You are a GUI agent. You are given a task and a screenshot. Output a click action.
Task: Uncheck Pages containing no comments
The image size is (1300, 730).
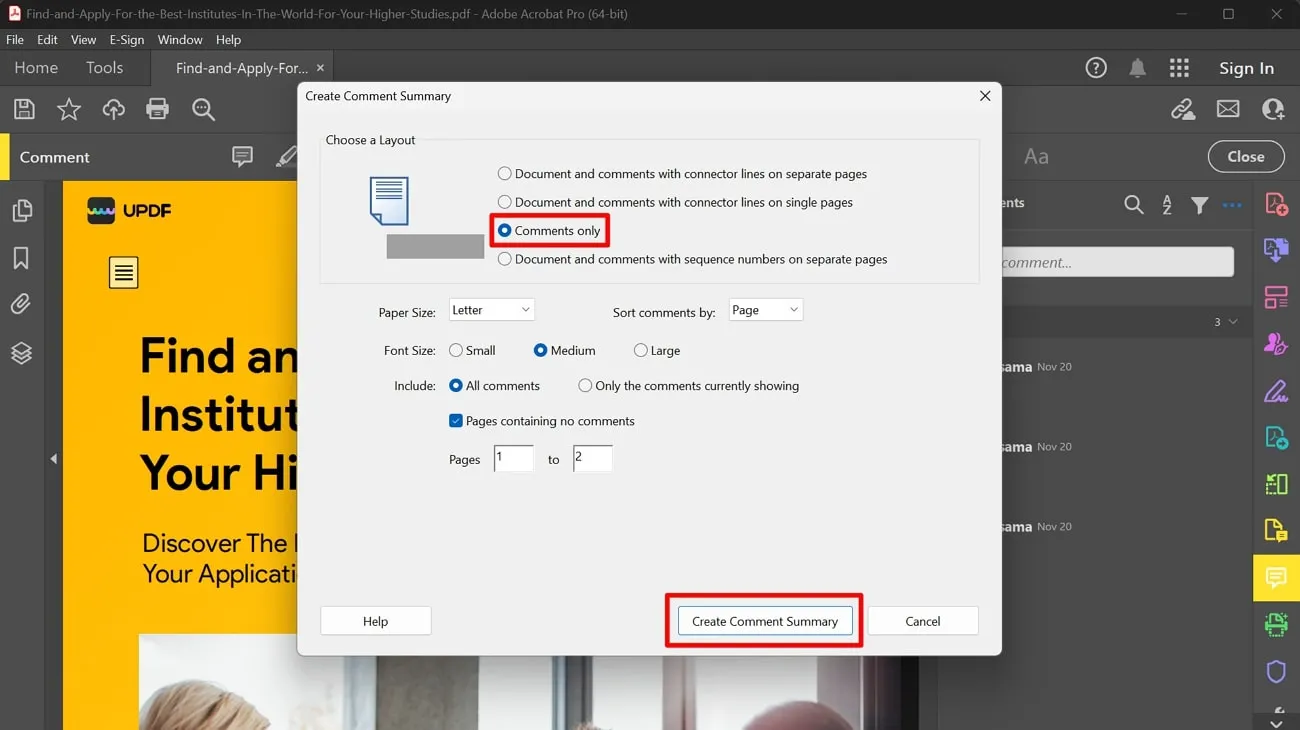click(x=456, y=421)
